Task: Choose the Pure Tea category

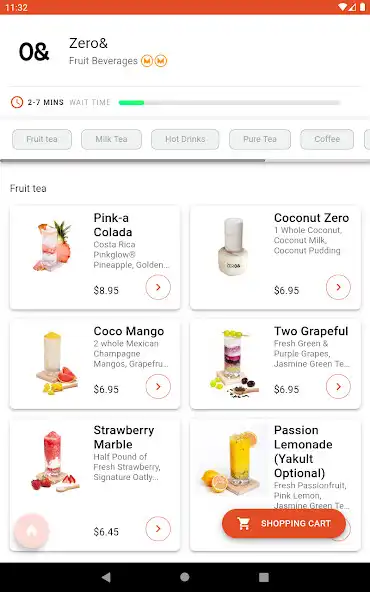Action: coord(260,139)
